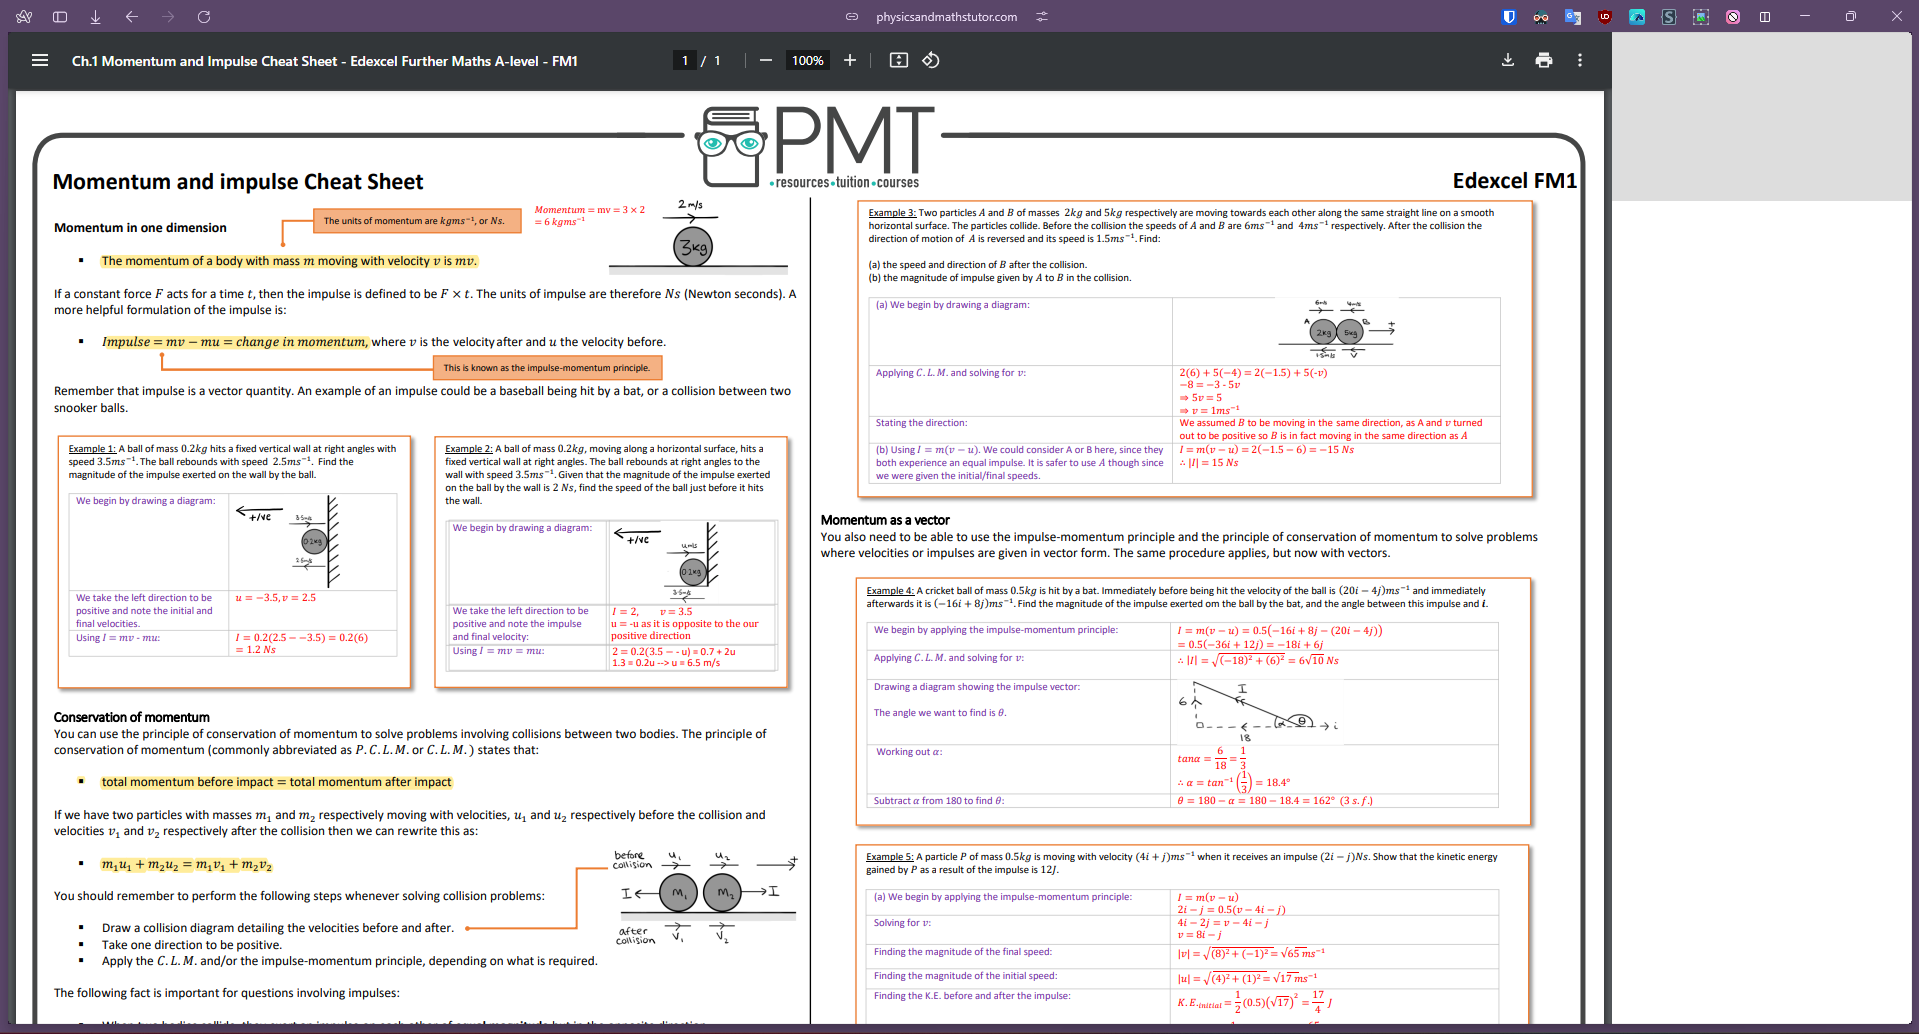Click the 100% zoom level field
The width and height of the screenshot is (1919, 1034).
tap(808, 60)
